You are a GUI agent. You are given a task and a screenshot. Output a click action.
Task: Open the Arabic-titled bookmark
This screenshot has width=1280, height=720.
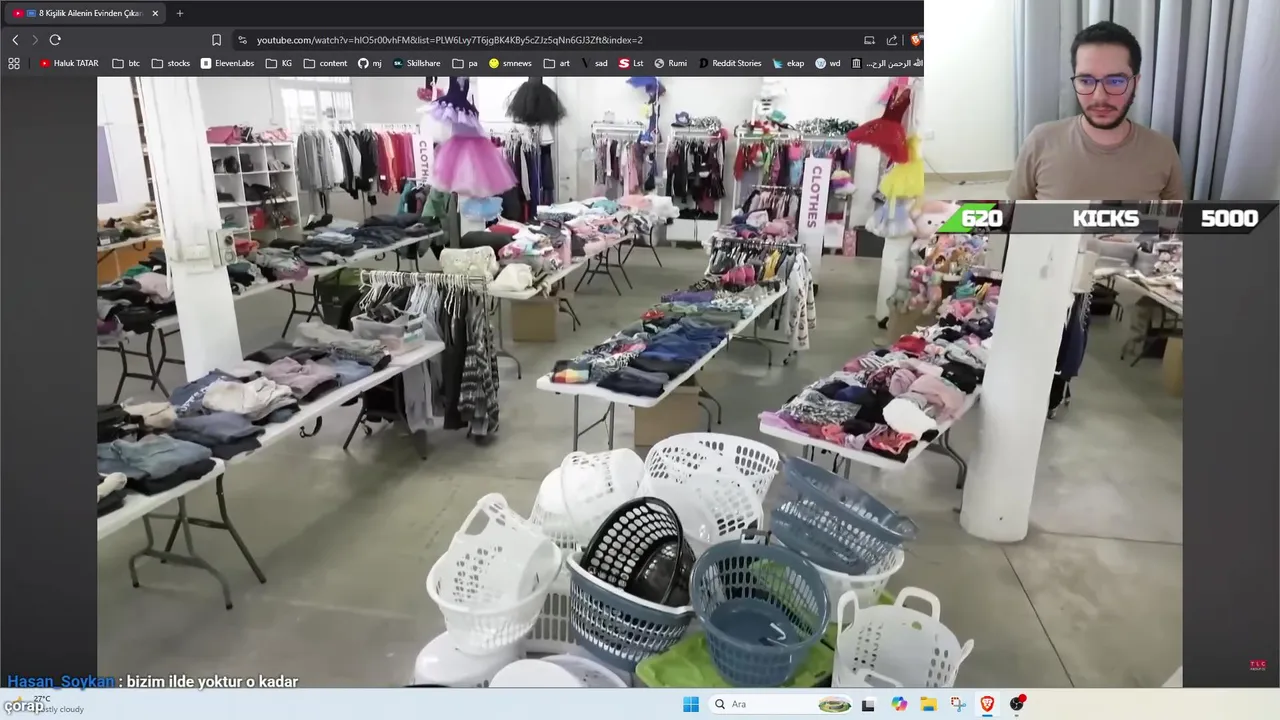click(886, 63)
